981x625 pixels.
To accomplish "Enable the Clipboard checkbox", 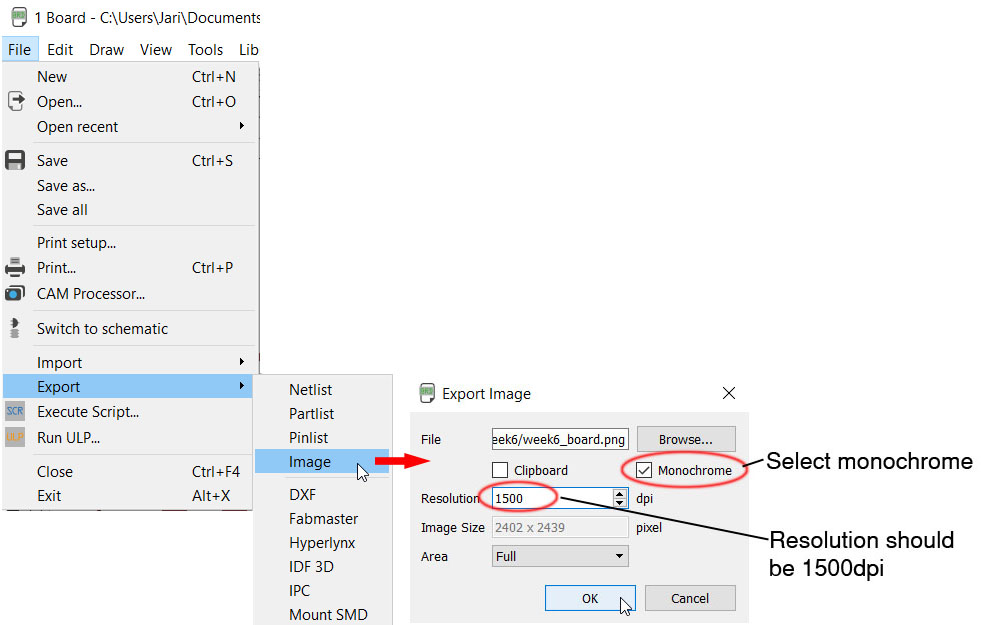I will 500,470.
